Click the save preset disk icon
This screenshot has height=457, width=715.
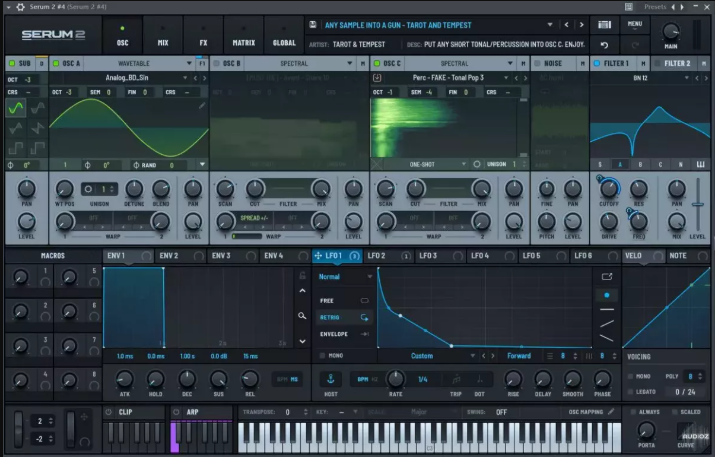(313, 25)
